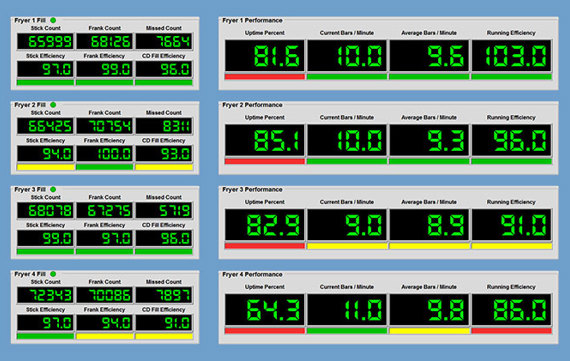
Task: Click Fryer 3 Uptime Percent display 82.9
Action: pos(265,225)
